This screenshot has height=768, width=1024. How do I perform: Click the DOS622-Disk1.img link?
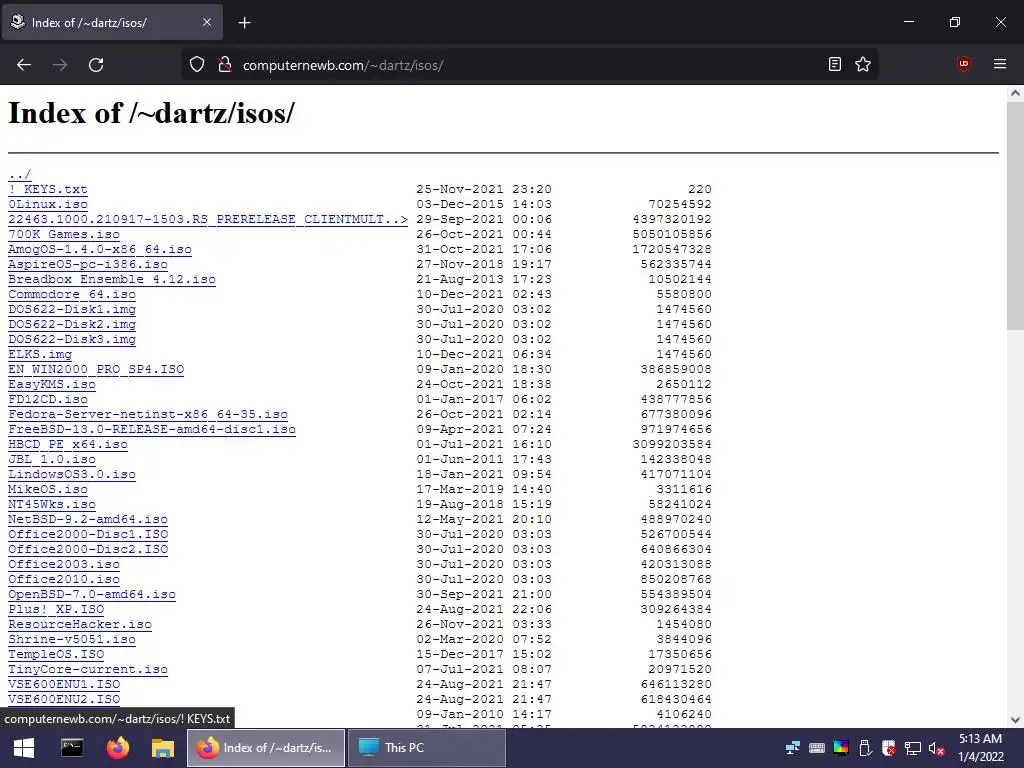(x=72, y=310)
